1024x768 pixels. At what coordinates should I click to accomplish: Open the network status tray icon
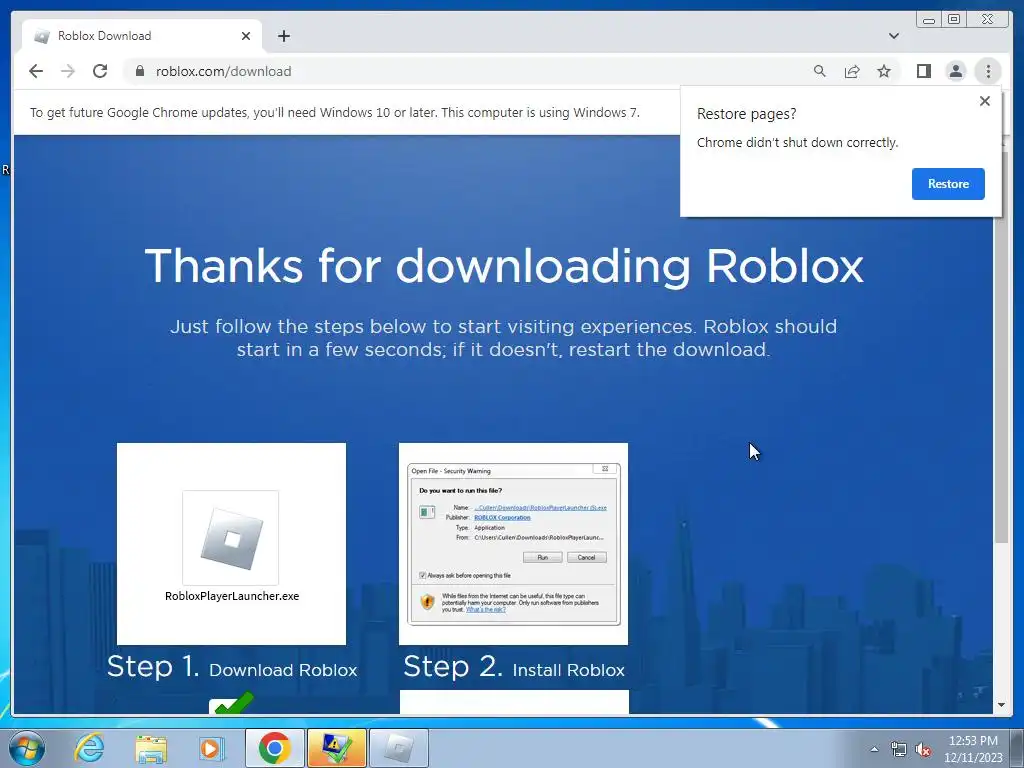pos(899,750)
